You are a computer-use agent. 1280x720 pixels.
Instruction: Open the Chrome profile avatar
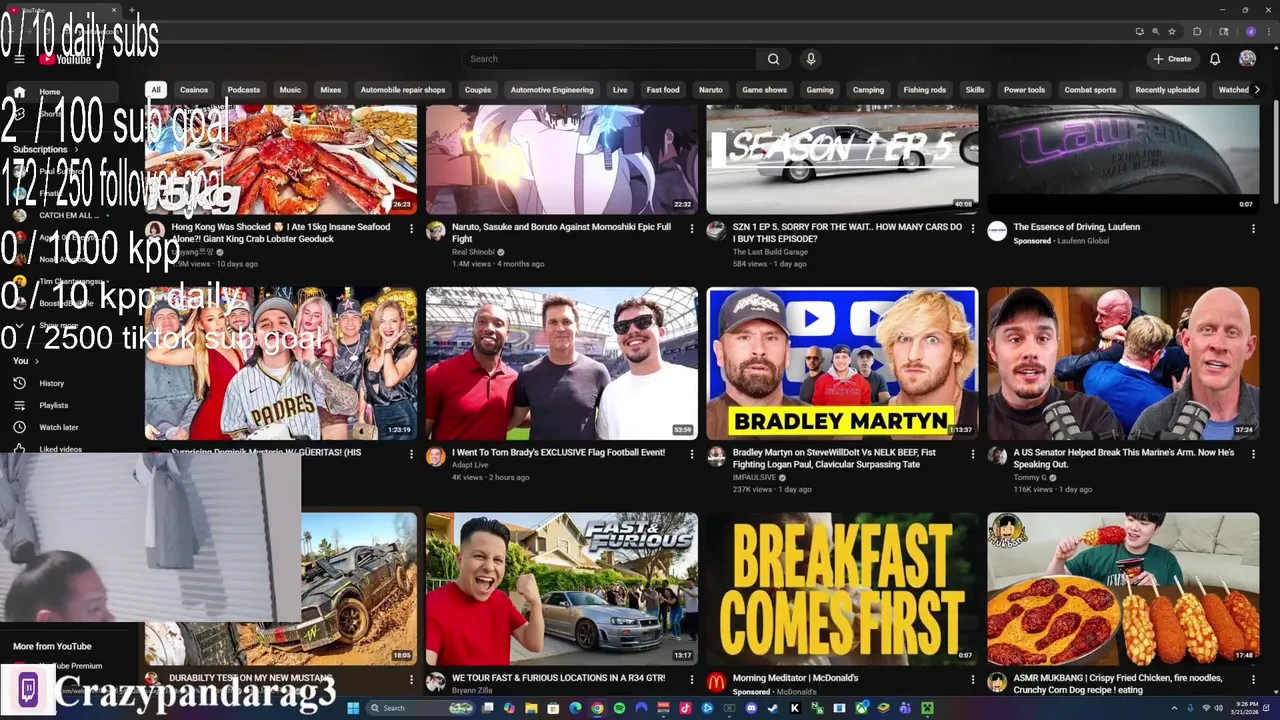click(x=1250, y=32)
